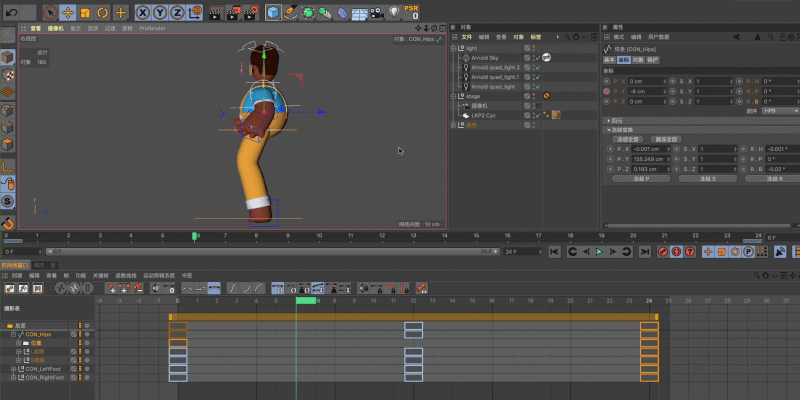Click the green current-frame marker in dope sheet
This screenshot has width=800, height=400.
tap(306, 301)
